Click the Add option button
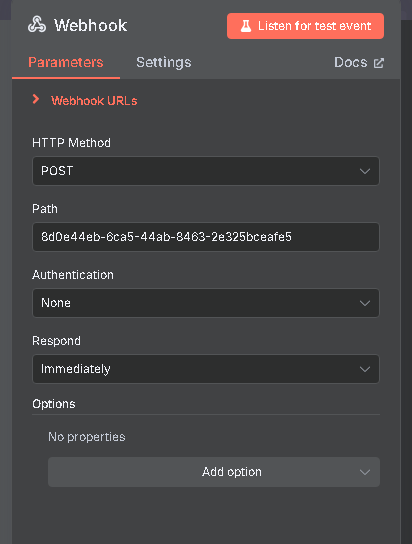The width and height of the screenshot is (412, 544). (x=214, y=472)
